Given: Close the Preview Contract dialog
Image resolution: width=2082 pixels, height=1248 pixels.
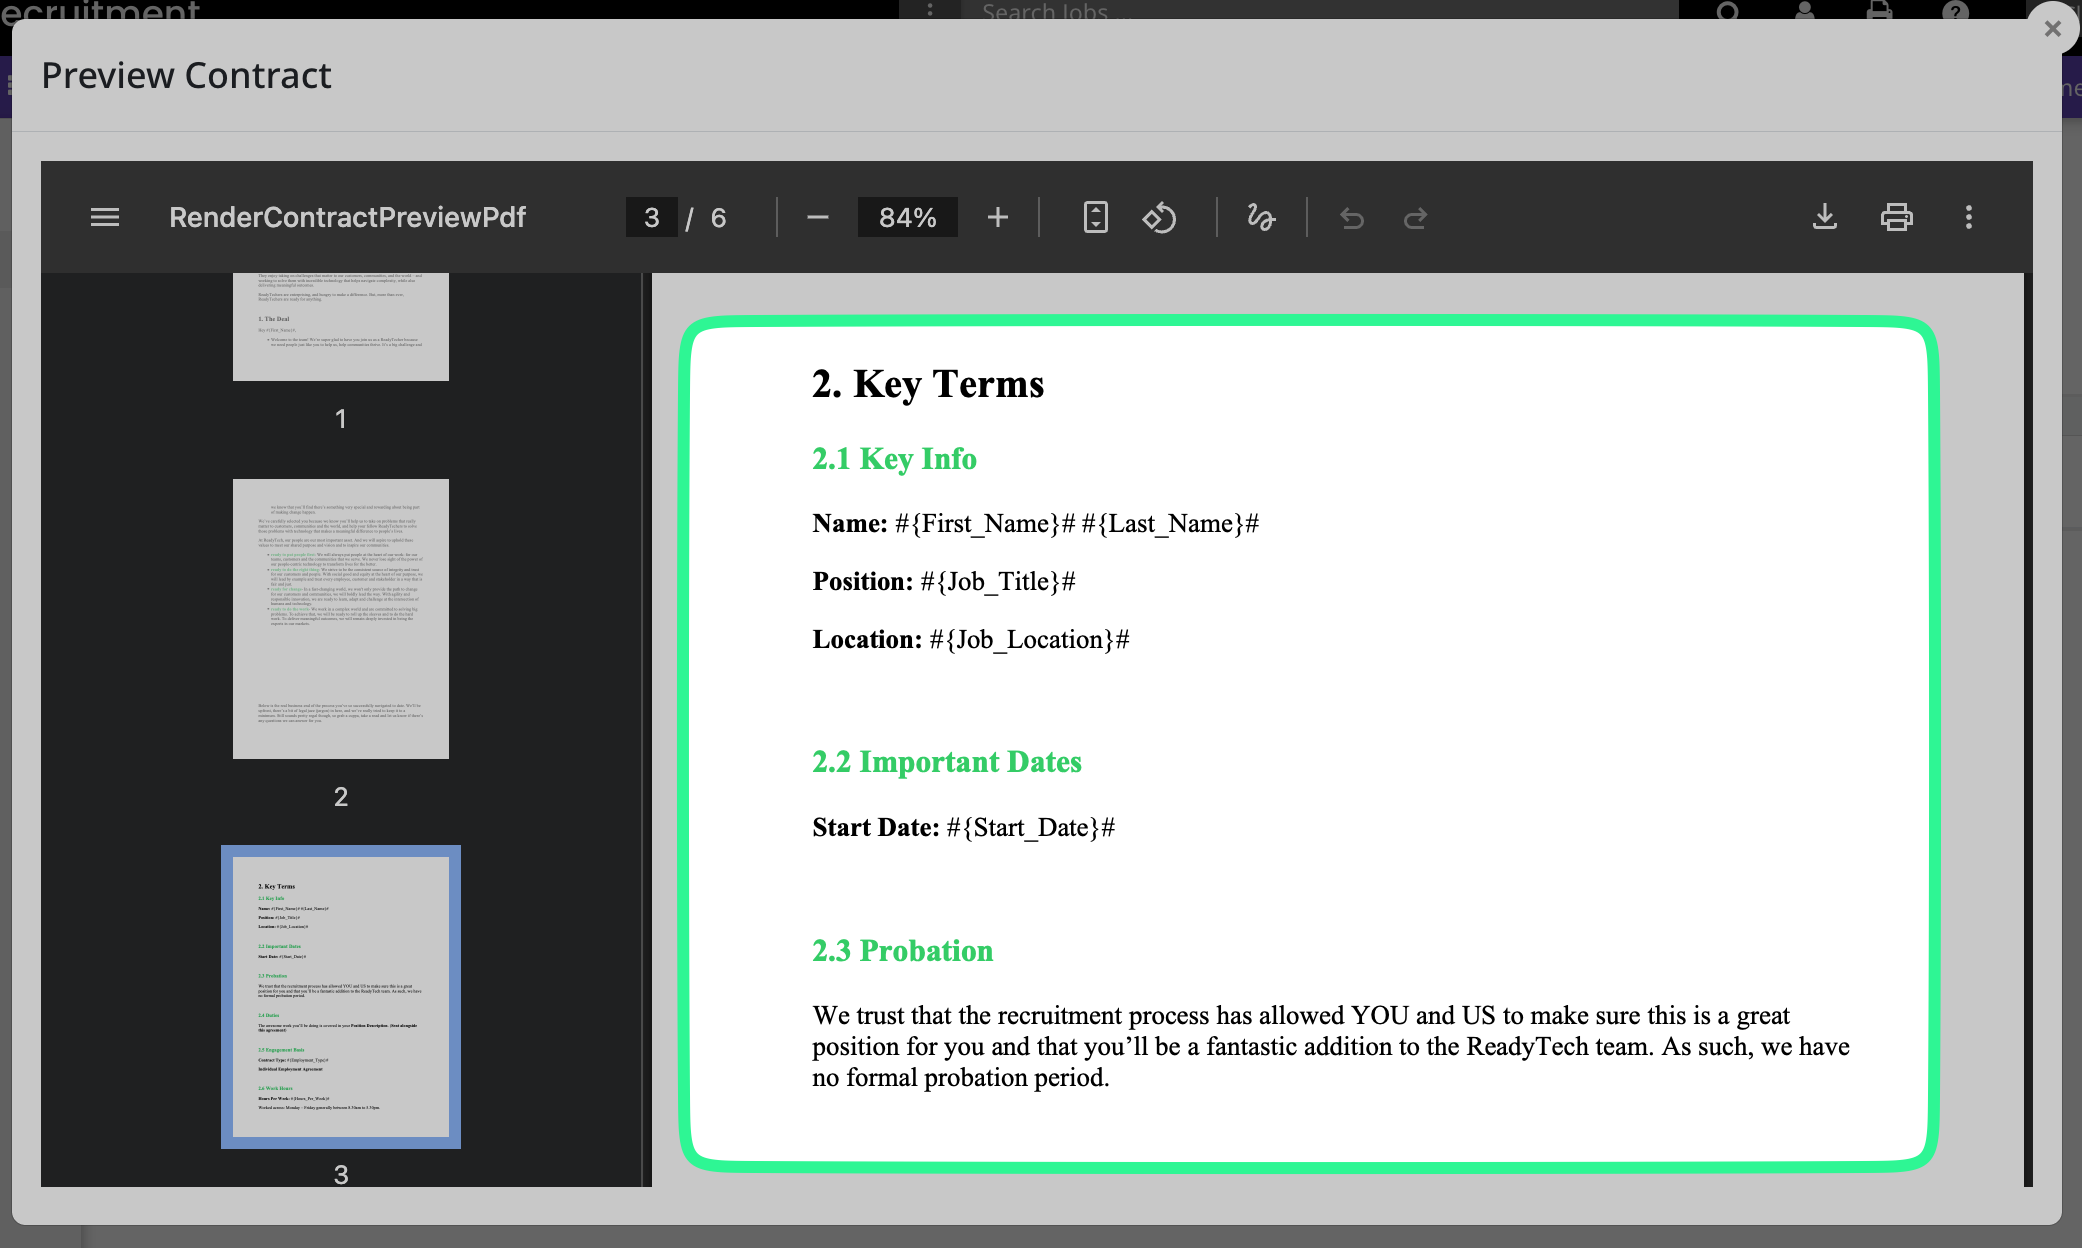Looking at the screenshot, I should [x=2053, y=29].
